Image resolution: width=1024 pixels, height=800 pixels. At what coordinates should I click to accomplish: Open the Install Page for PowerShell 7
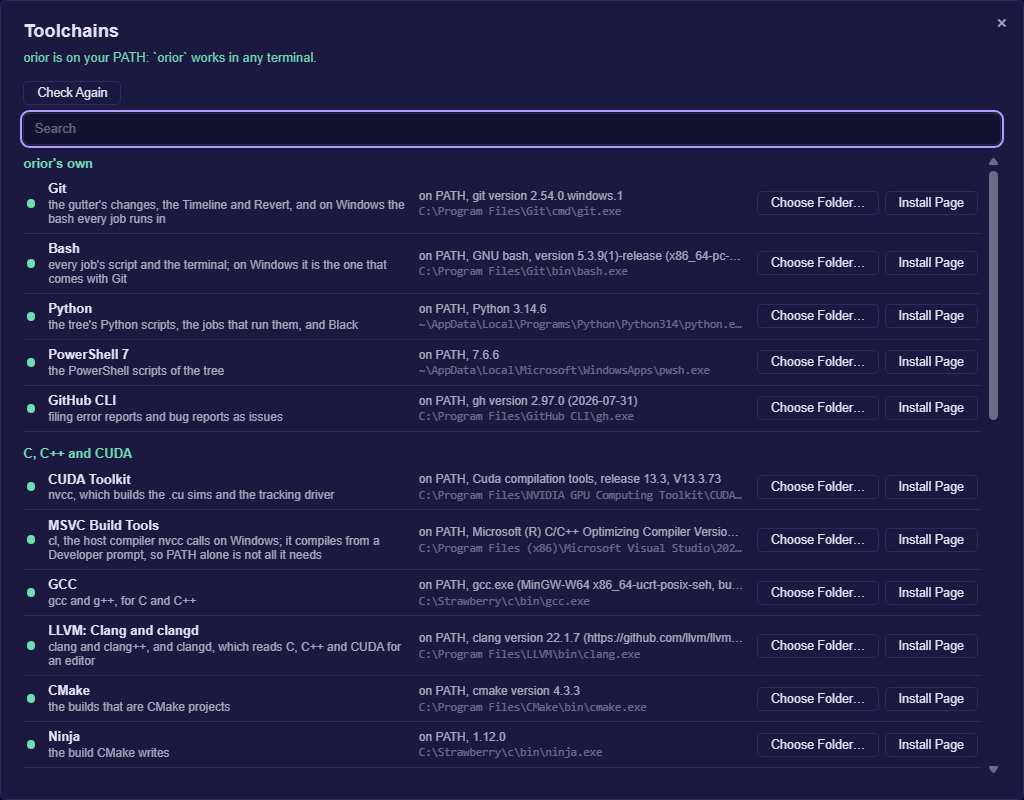coord(931,362)
